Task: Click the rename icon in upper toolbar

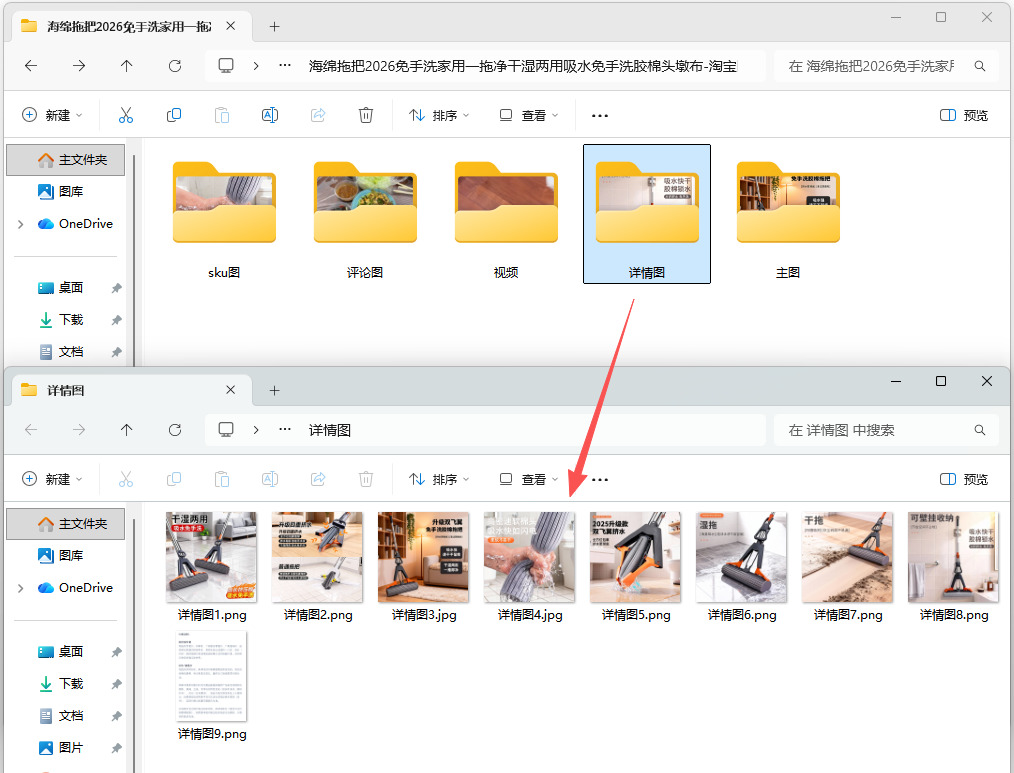Action: 270,115
